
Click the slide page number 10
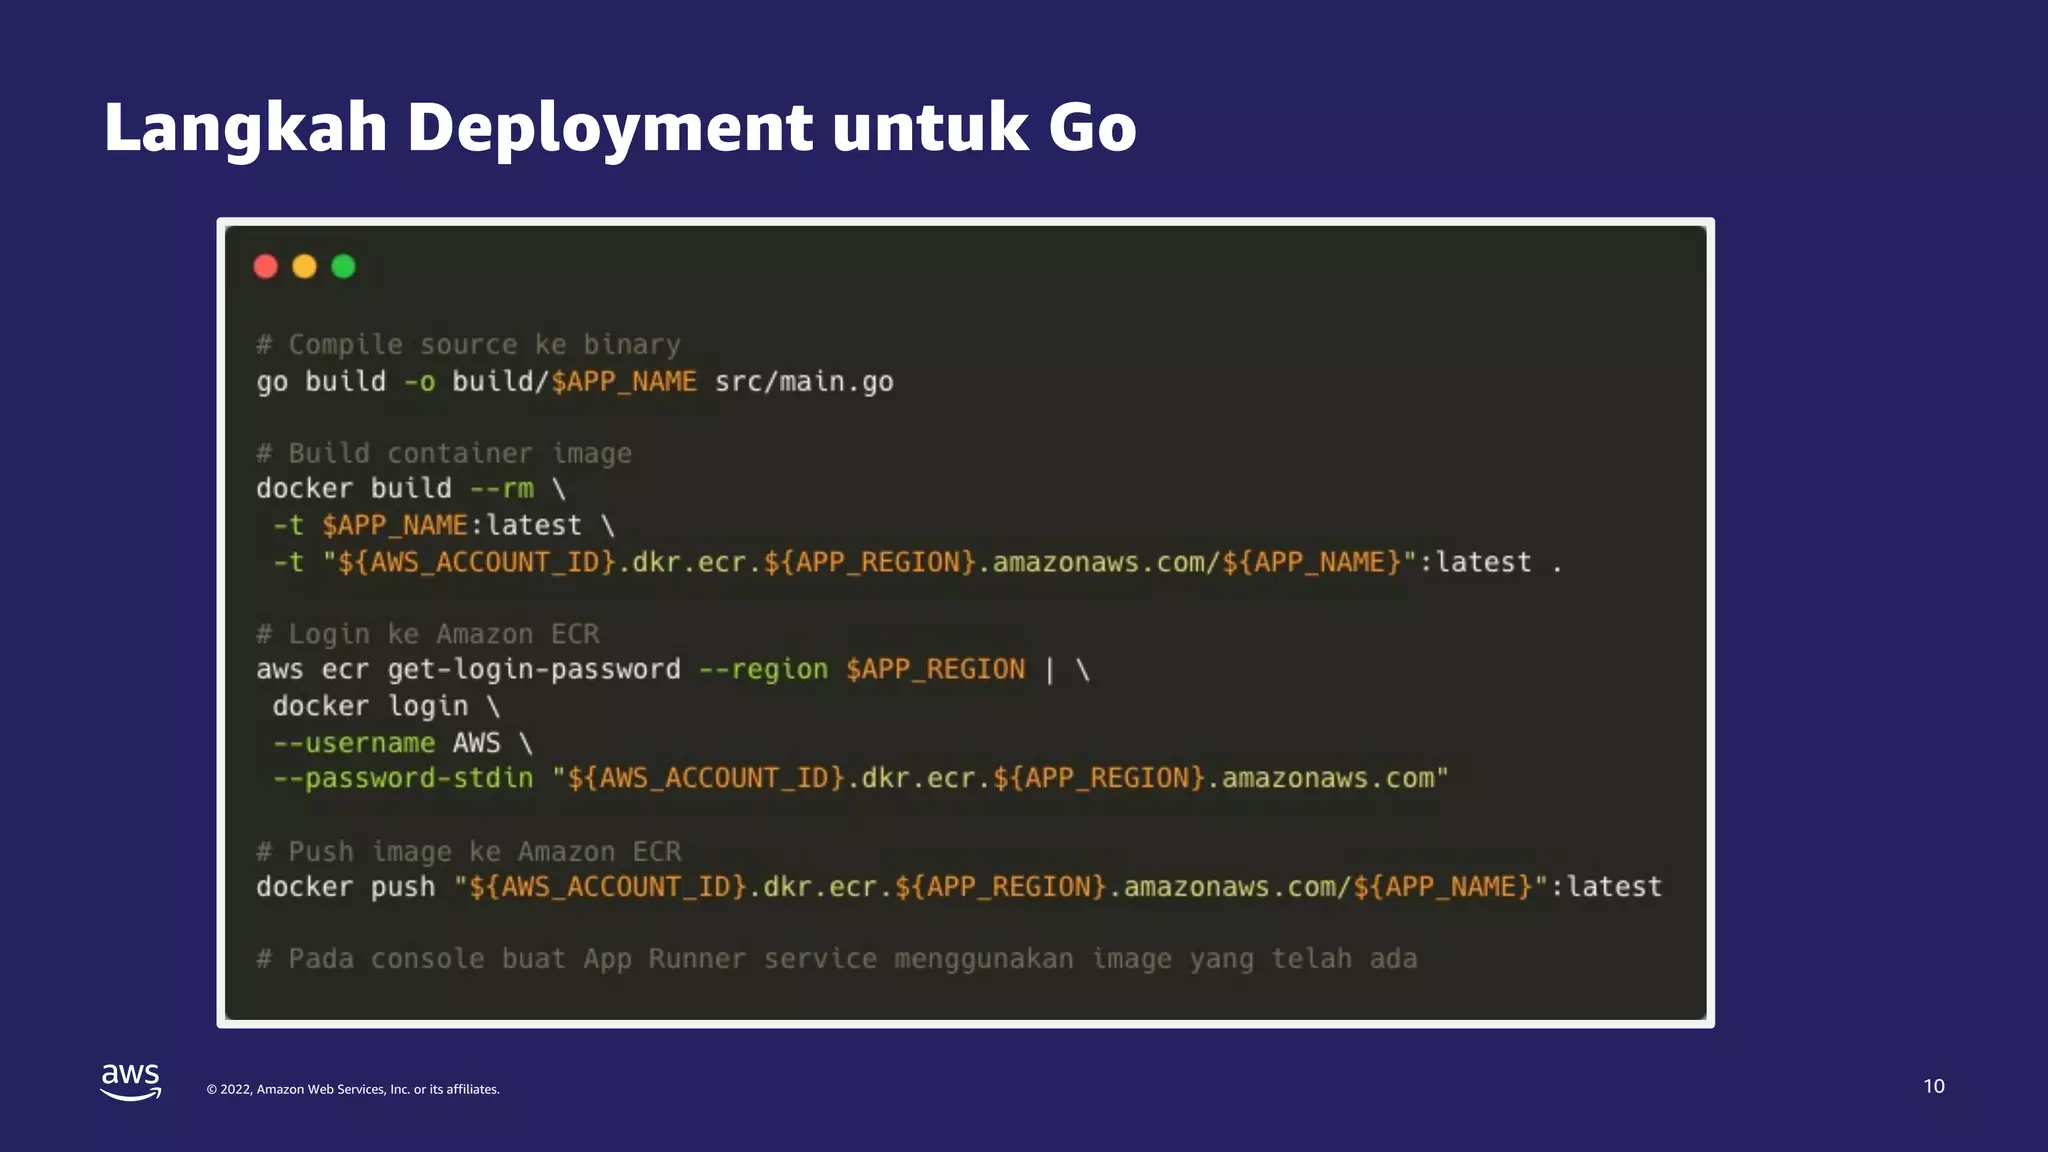[x=1934, y=1086]
